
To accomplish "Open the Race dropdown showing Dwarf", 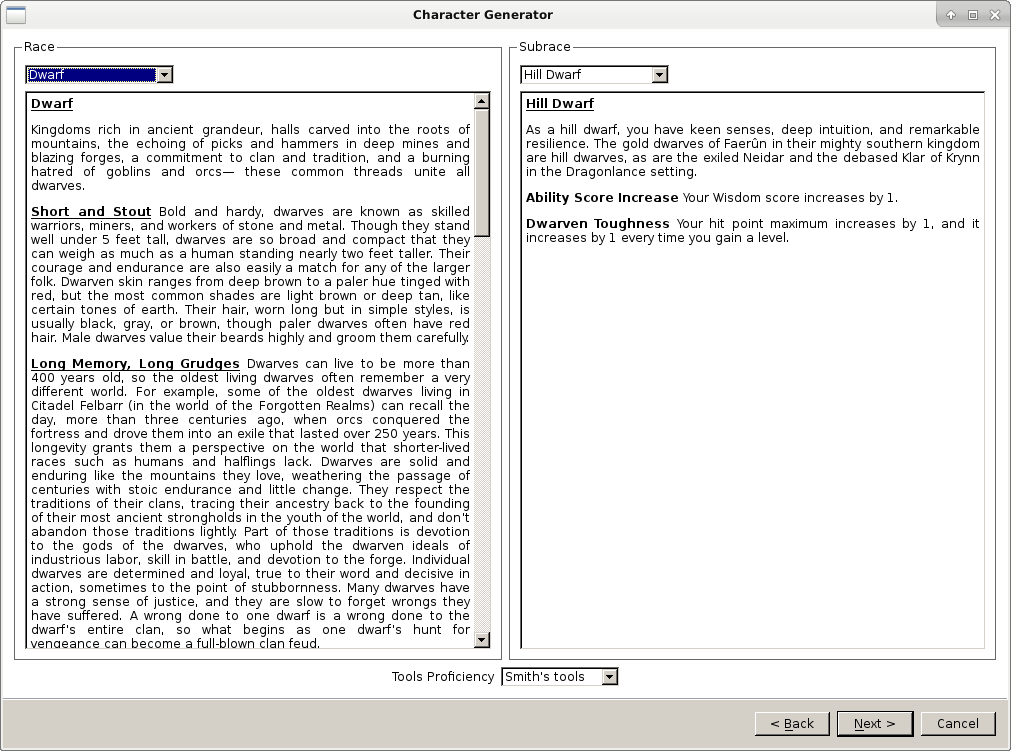I will (x=99, y=75).
